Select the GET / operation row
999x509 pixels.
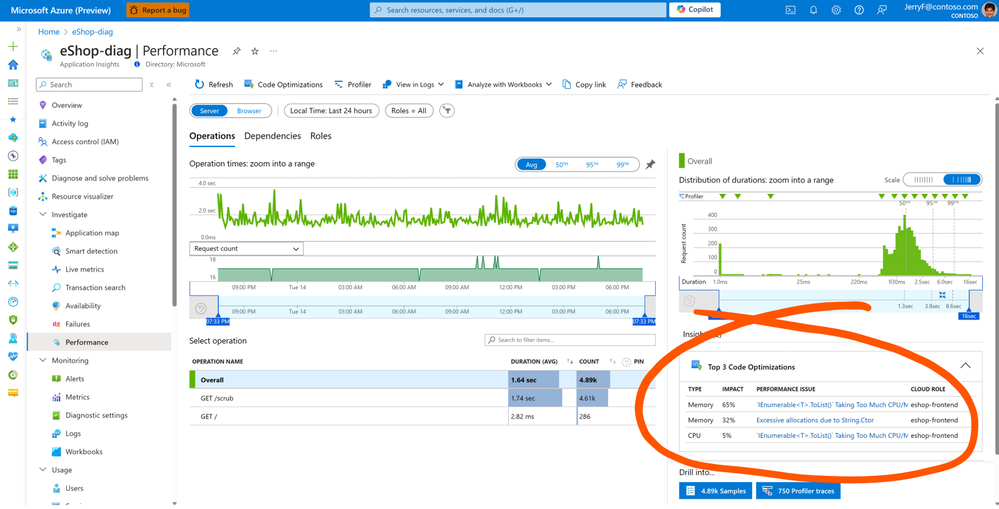(422, 417)
